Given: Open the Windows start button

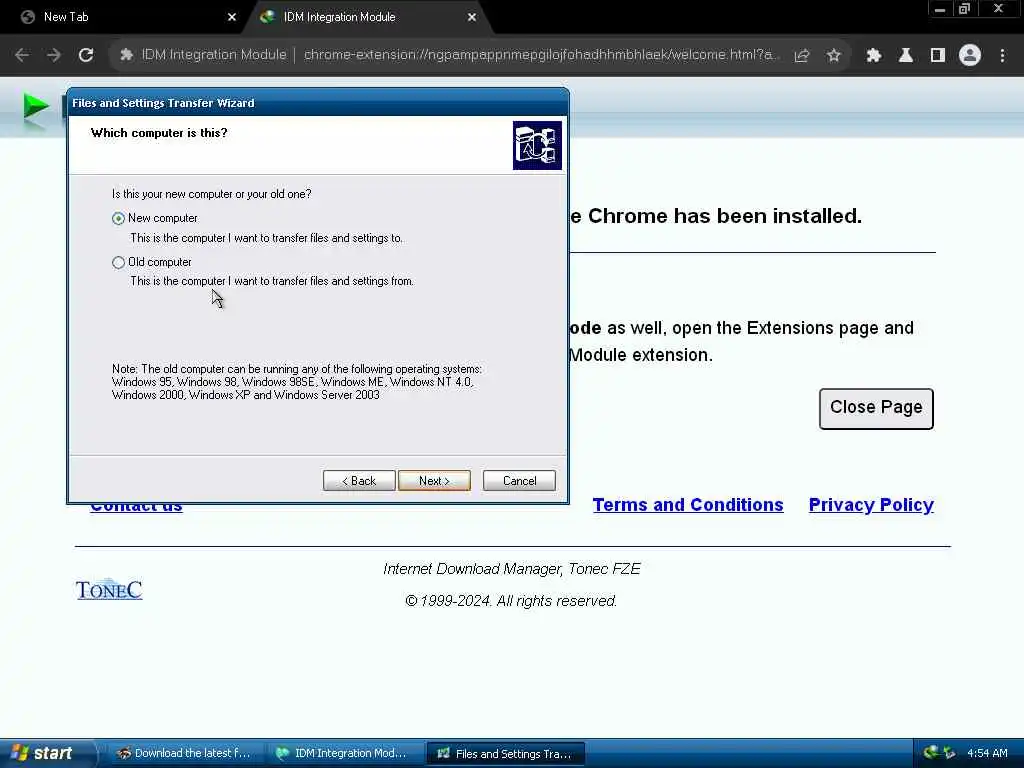Looking at the screenshot, I should (46, 753).
